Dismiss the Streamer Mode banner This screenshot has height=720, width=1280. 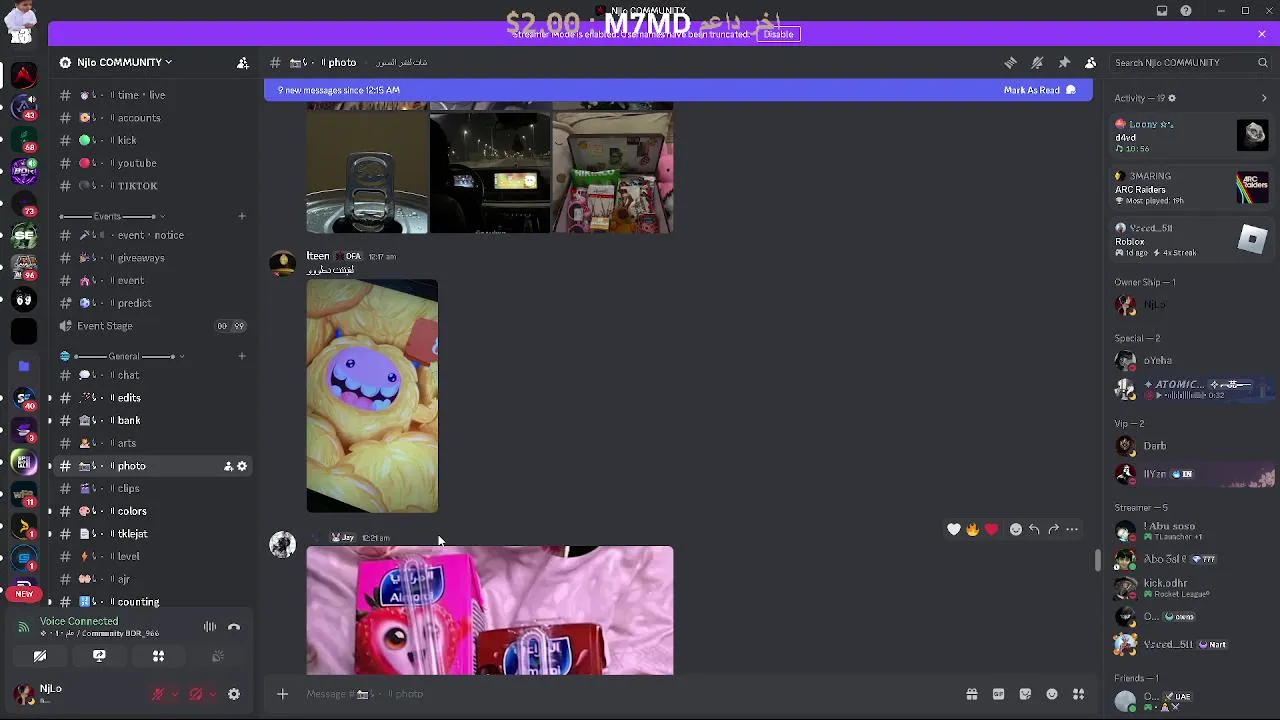tap(1262, 34)
